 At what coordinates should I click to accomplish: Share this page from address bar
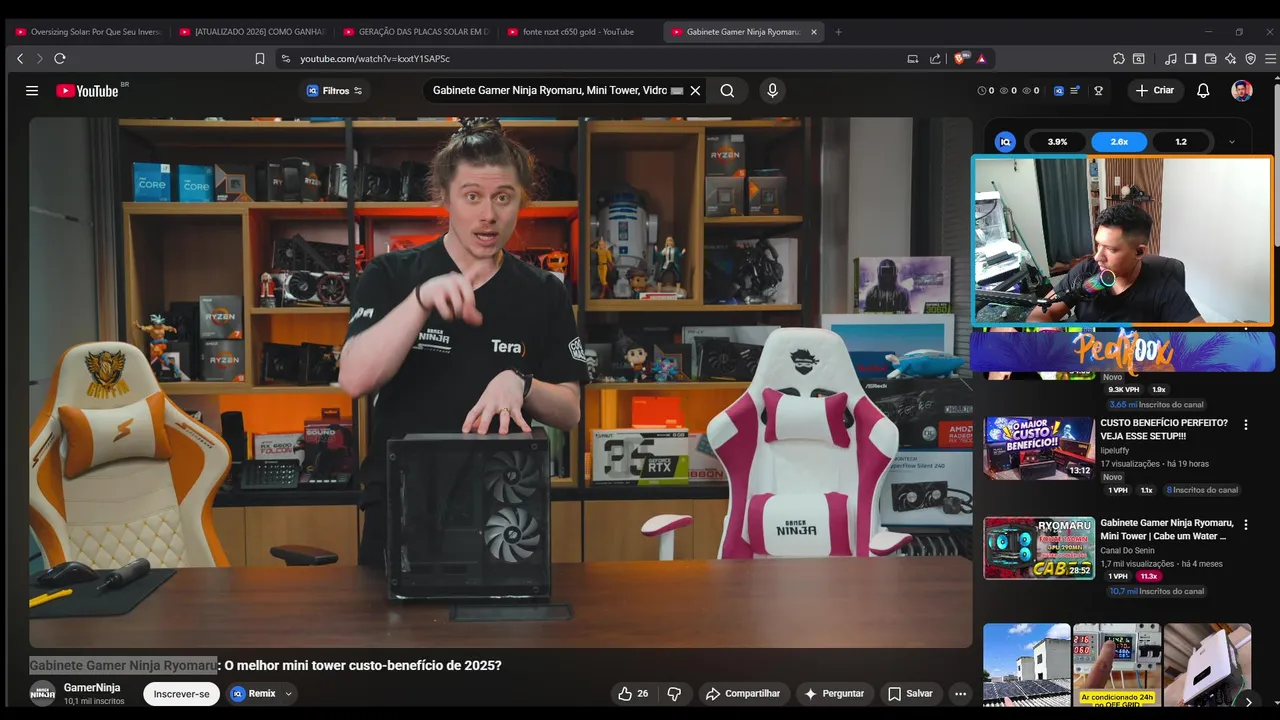[935, 59]
